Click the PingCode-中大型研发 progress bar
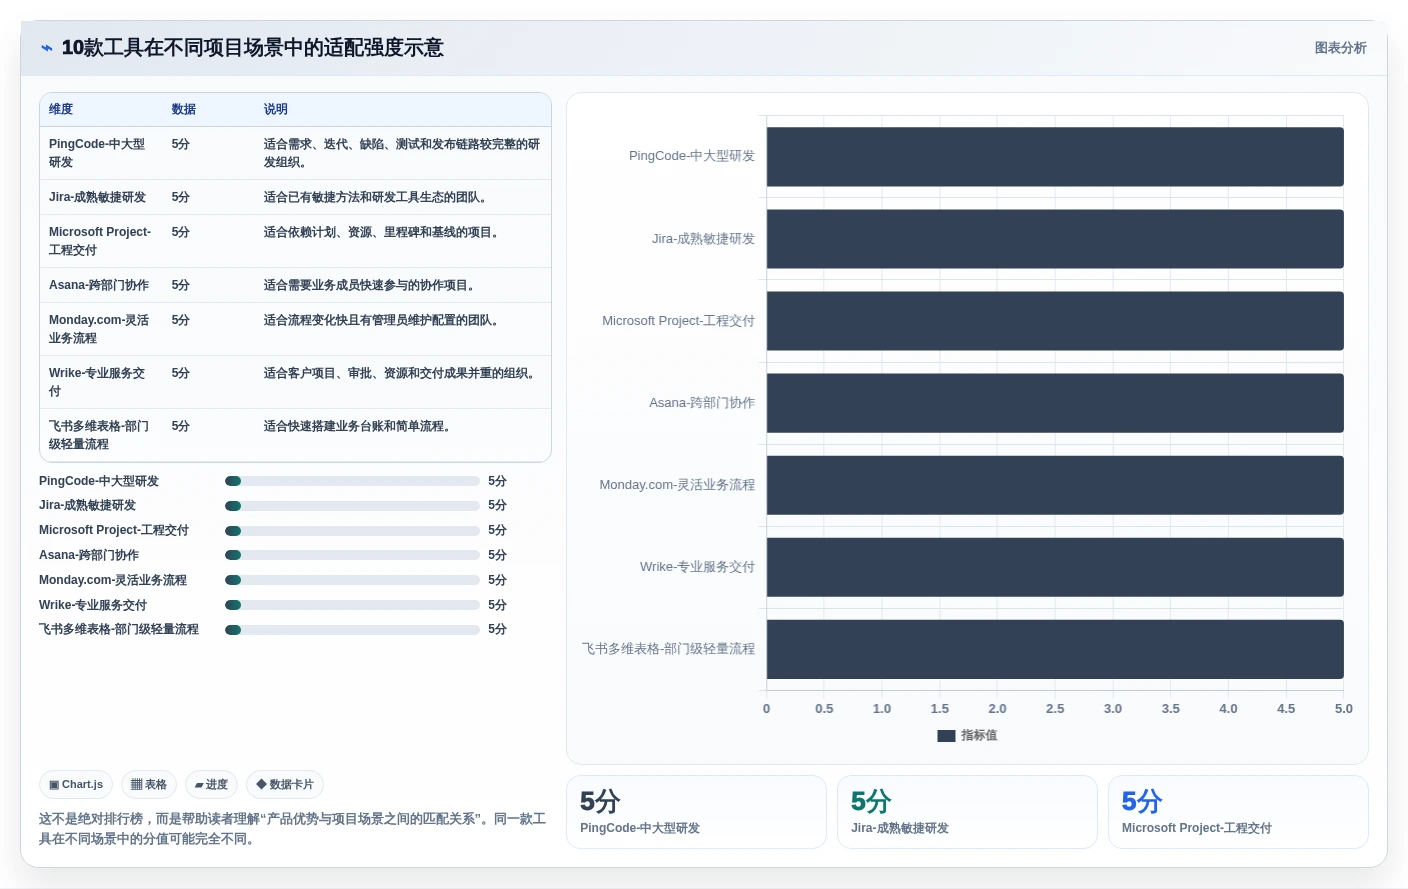 (x=352, y=481)
